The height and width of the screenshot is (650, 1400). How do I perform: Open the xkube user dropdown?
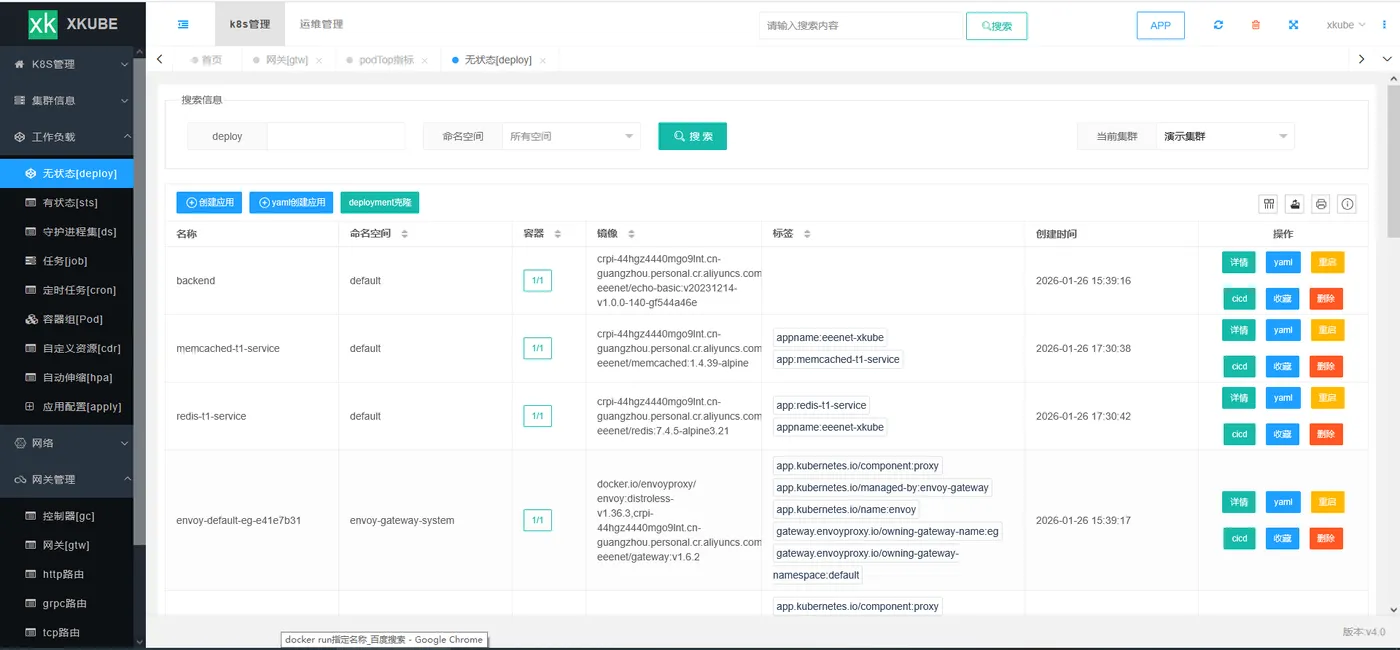pos(1346,25)
